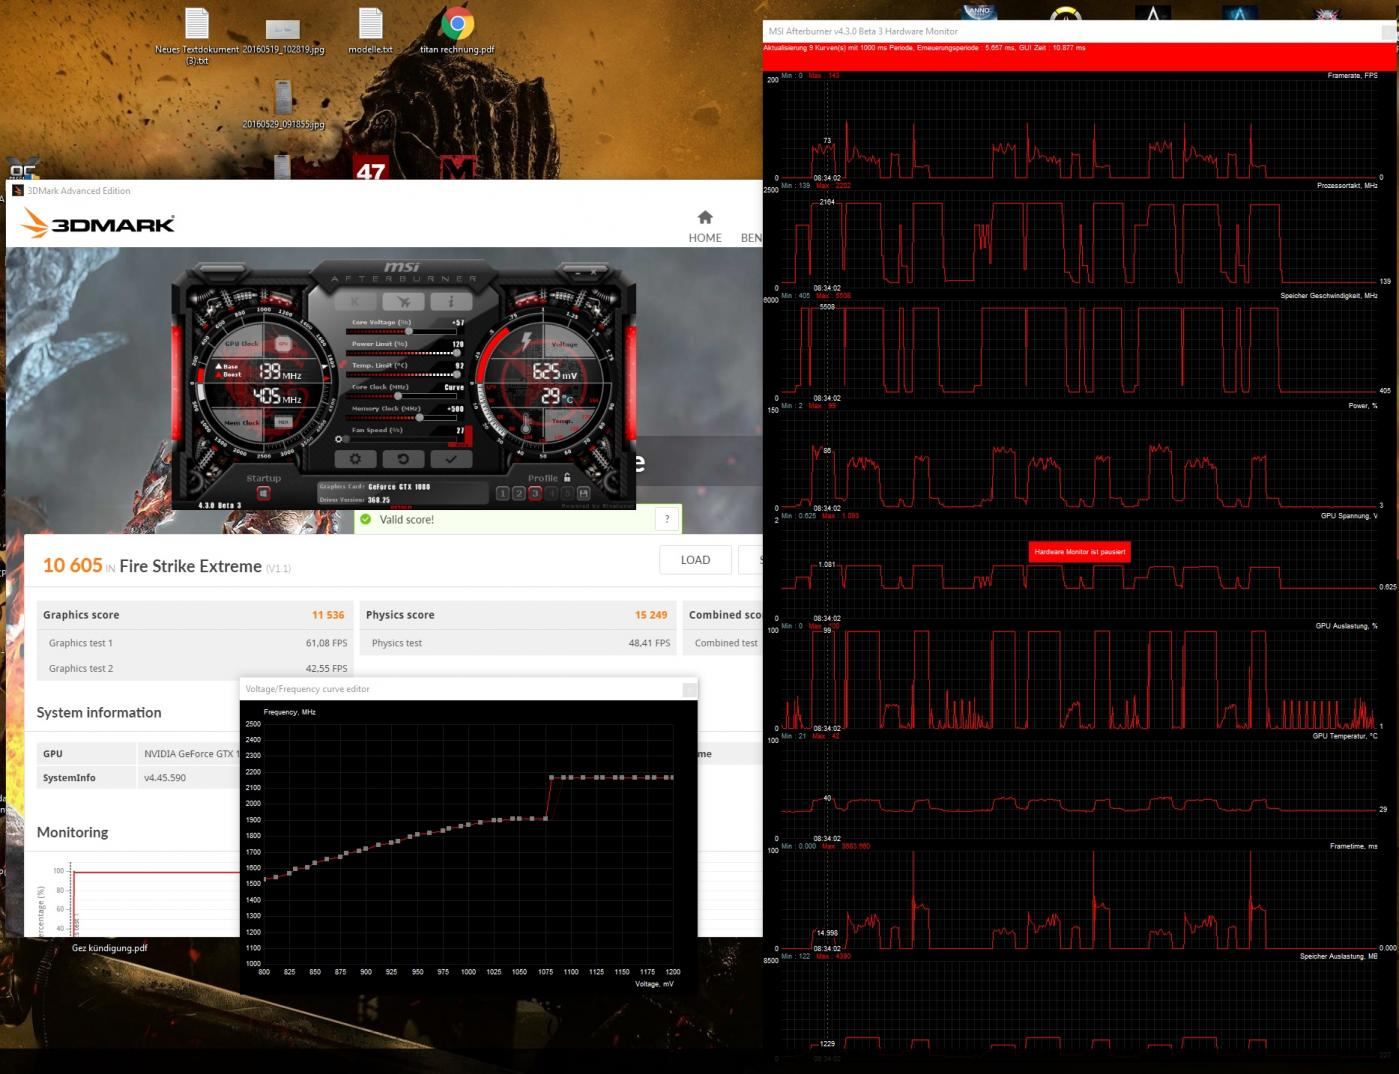Screen dimensions: 1399x1074
Task: Save profile using the floppy disk icon
Action: point(584,493)
